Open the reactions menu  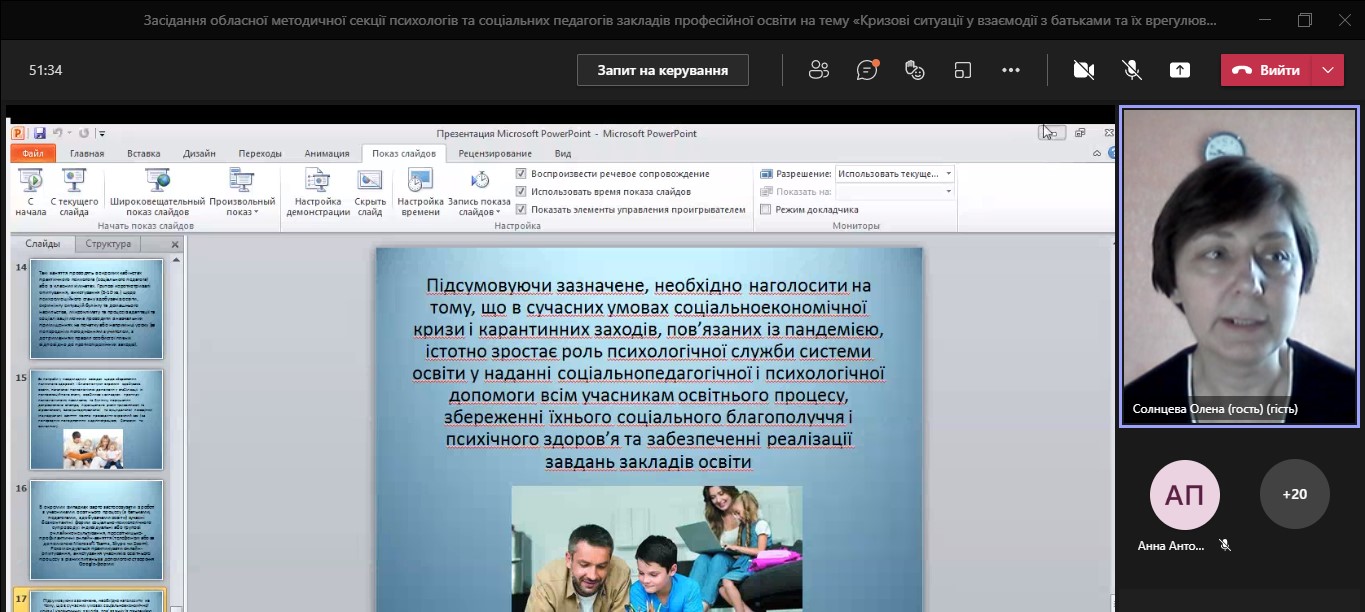914,70
